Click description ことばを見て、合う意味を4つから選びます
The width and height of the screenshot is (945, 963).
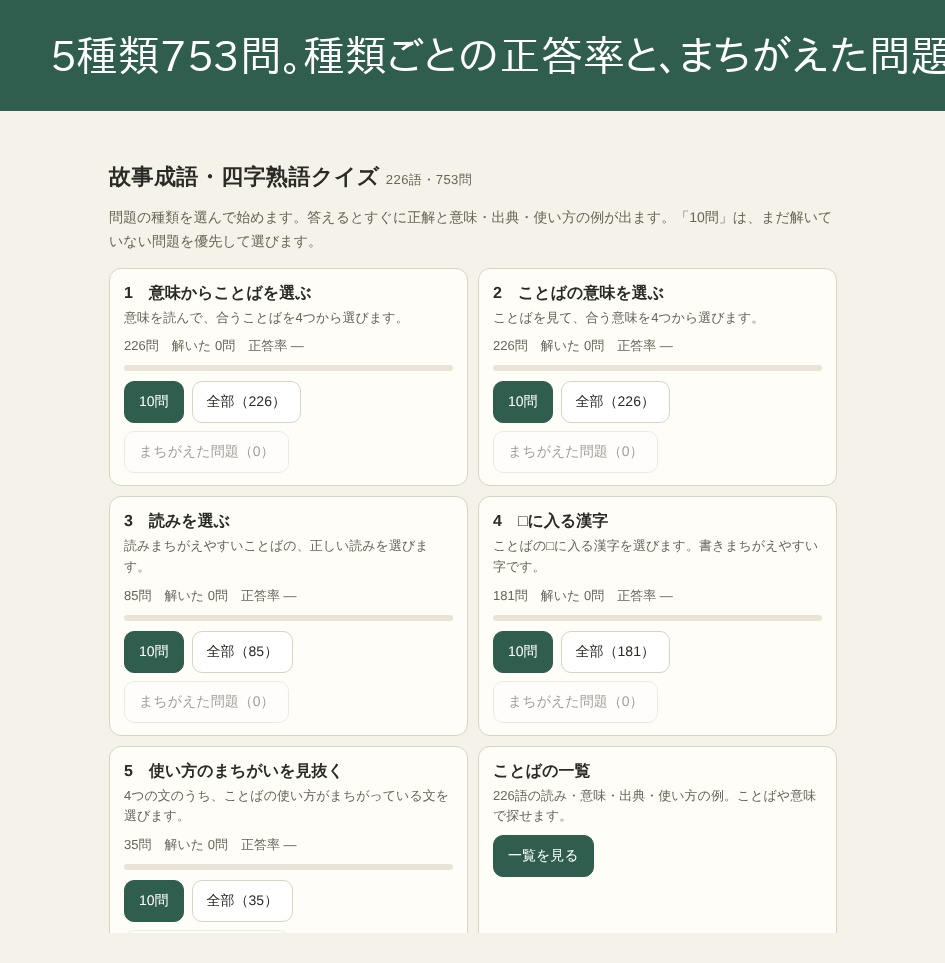click(x=627, y=318)
